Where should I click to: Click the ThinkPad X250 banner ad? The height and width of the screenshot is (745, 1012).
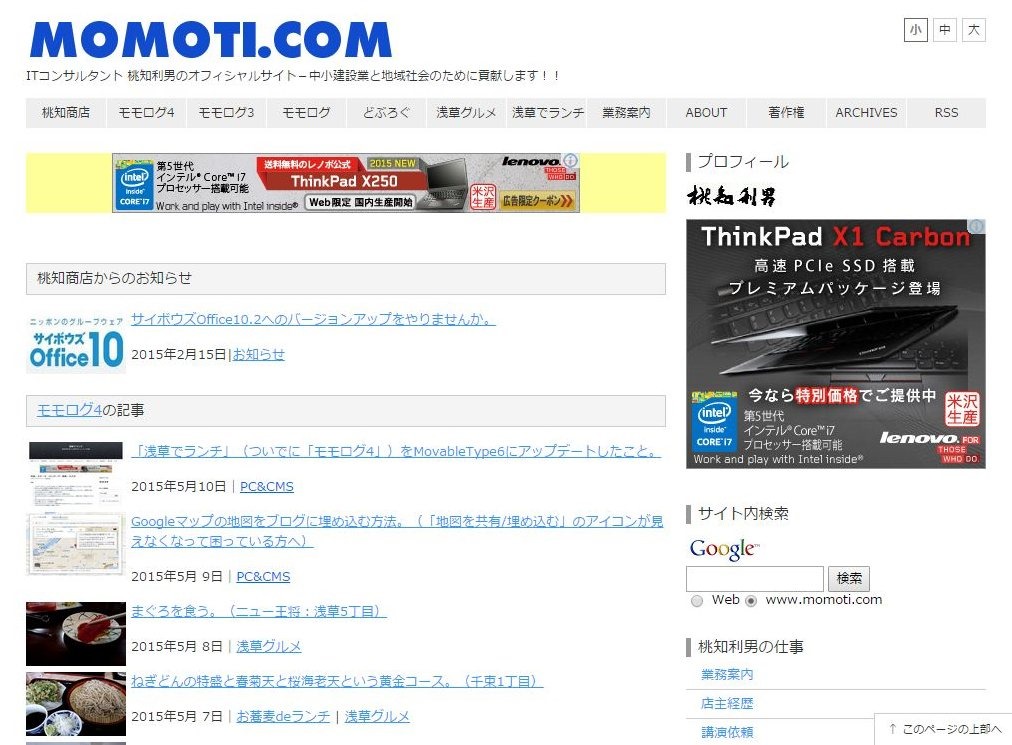346,183
